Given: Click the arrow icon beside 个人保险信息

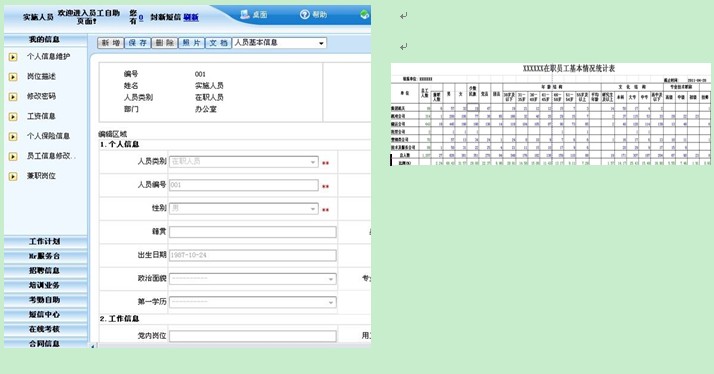Looking at the screenshot, I should pos(13,136).
